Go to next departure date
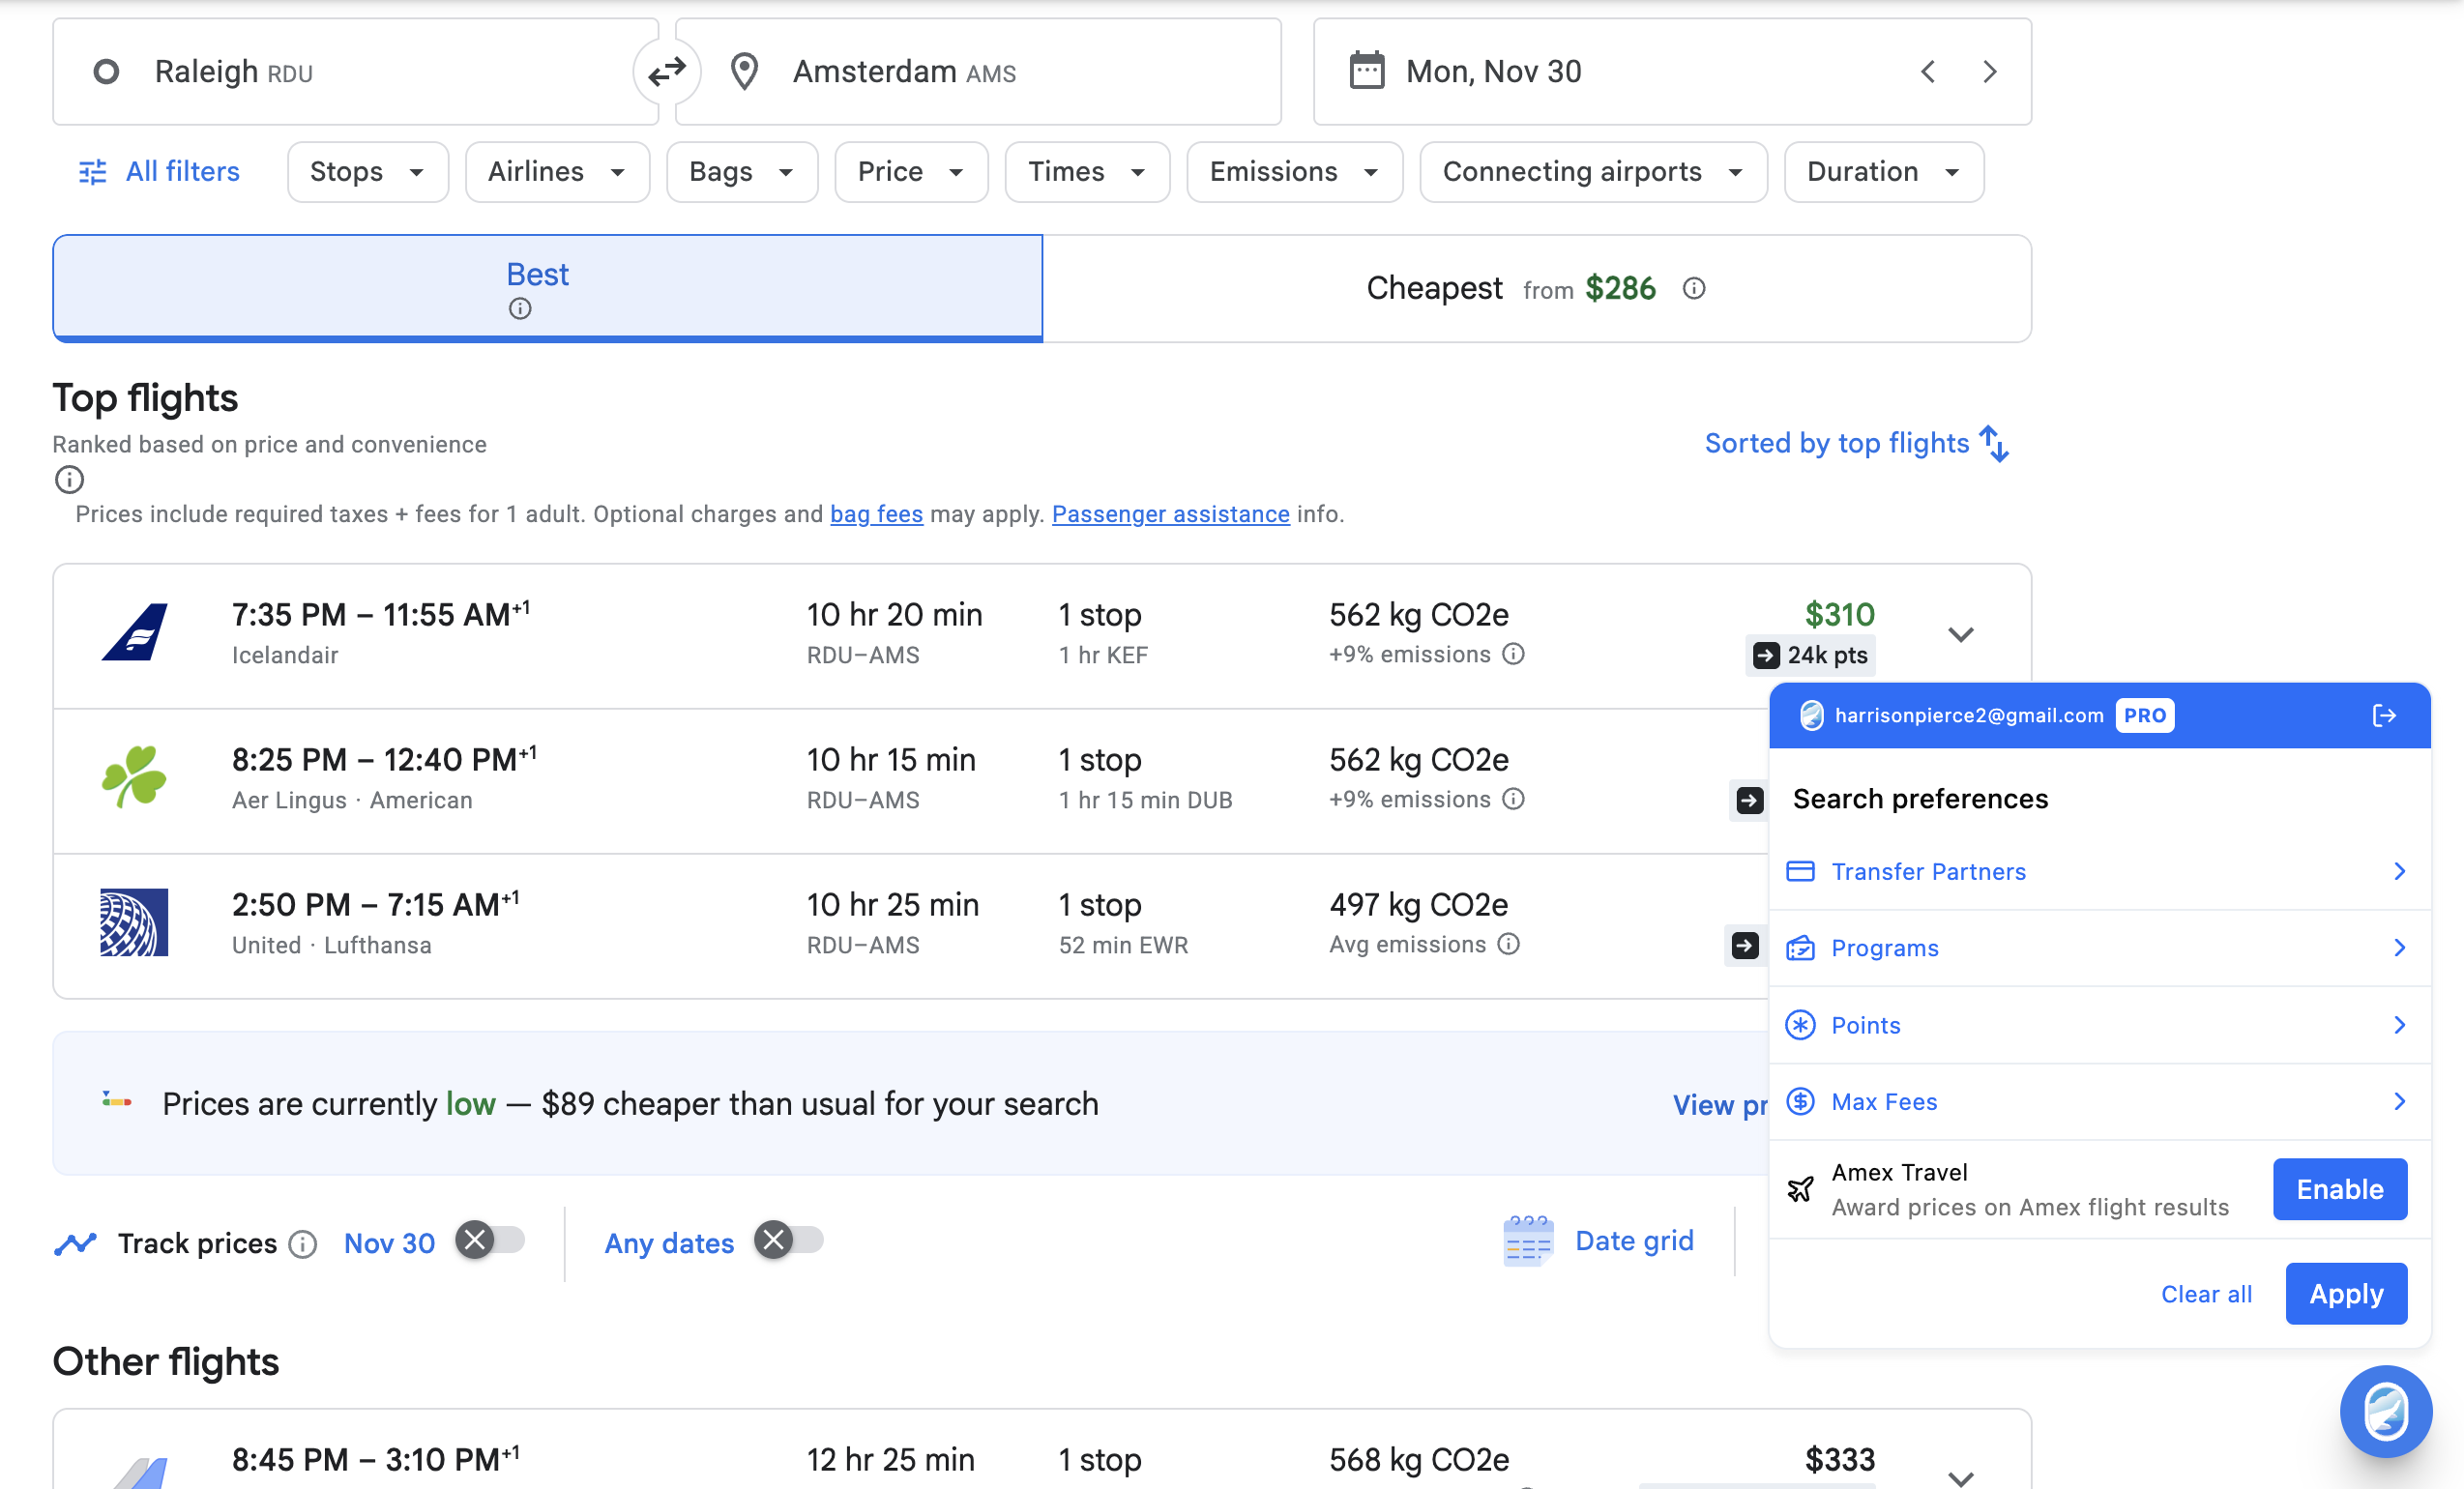2464x1489 pixels. click(1990, 72)
